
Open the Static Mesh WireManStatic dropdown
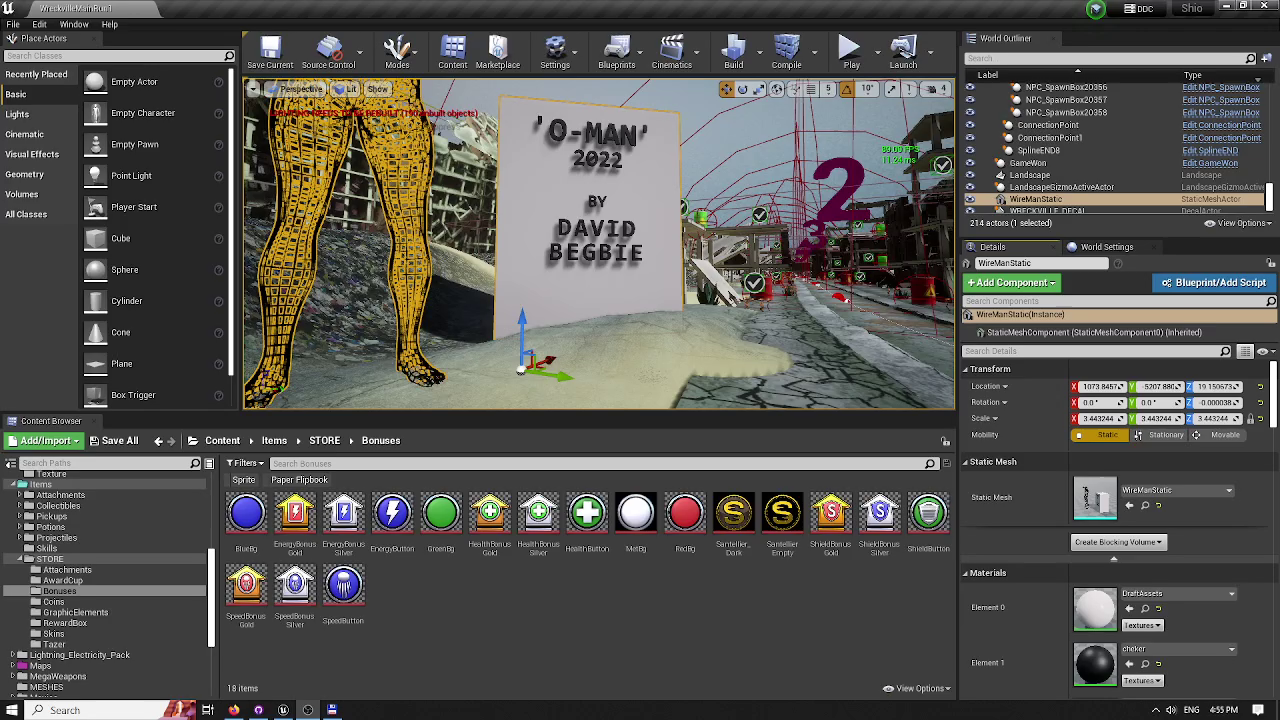pyautogui.click(x=1177, y=491)
